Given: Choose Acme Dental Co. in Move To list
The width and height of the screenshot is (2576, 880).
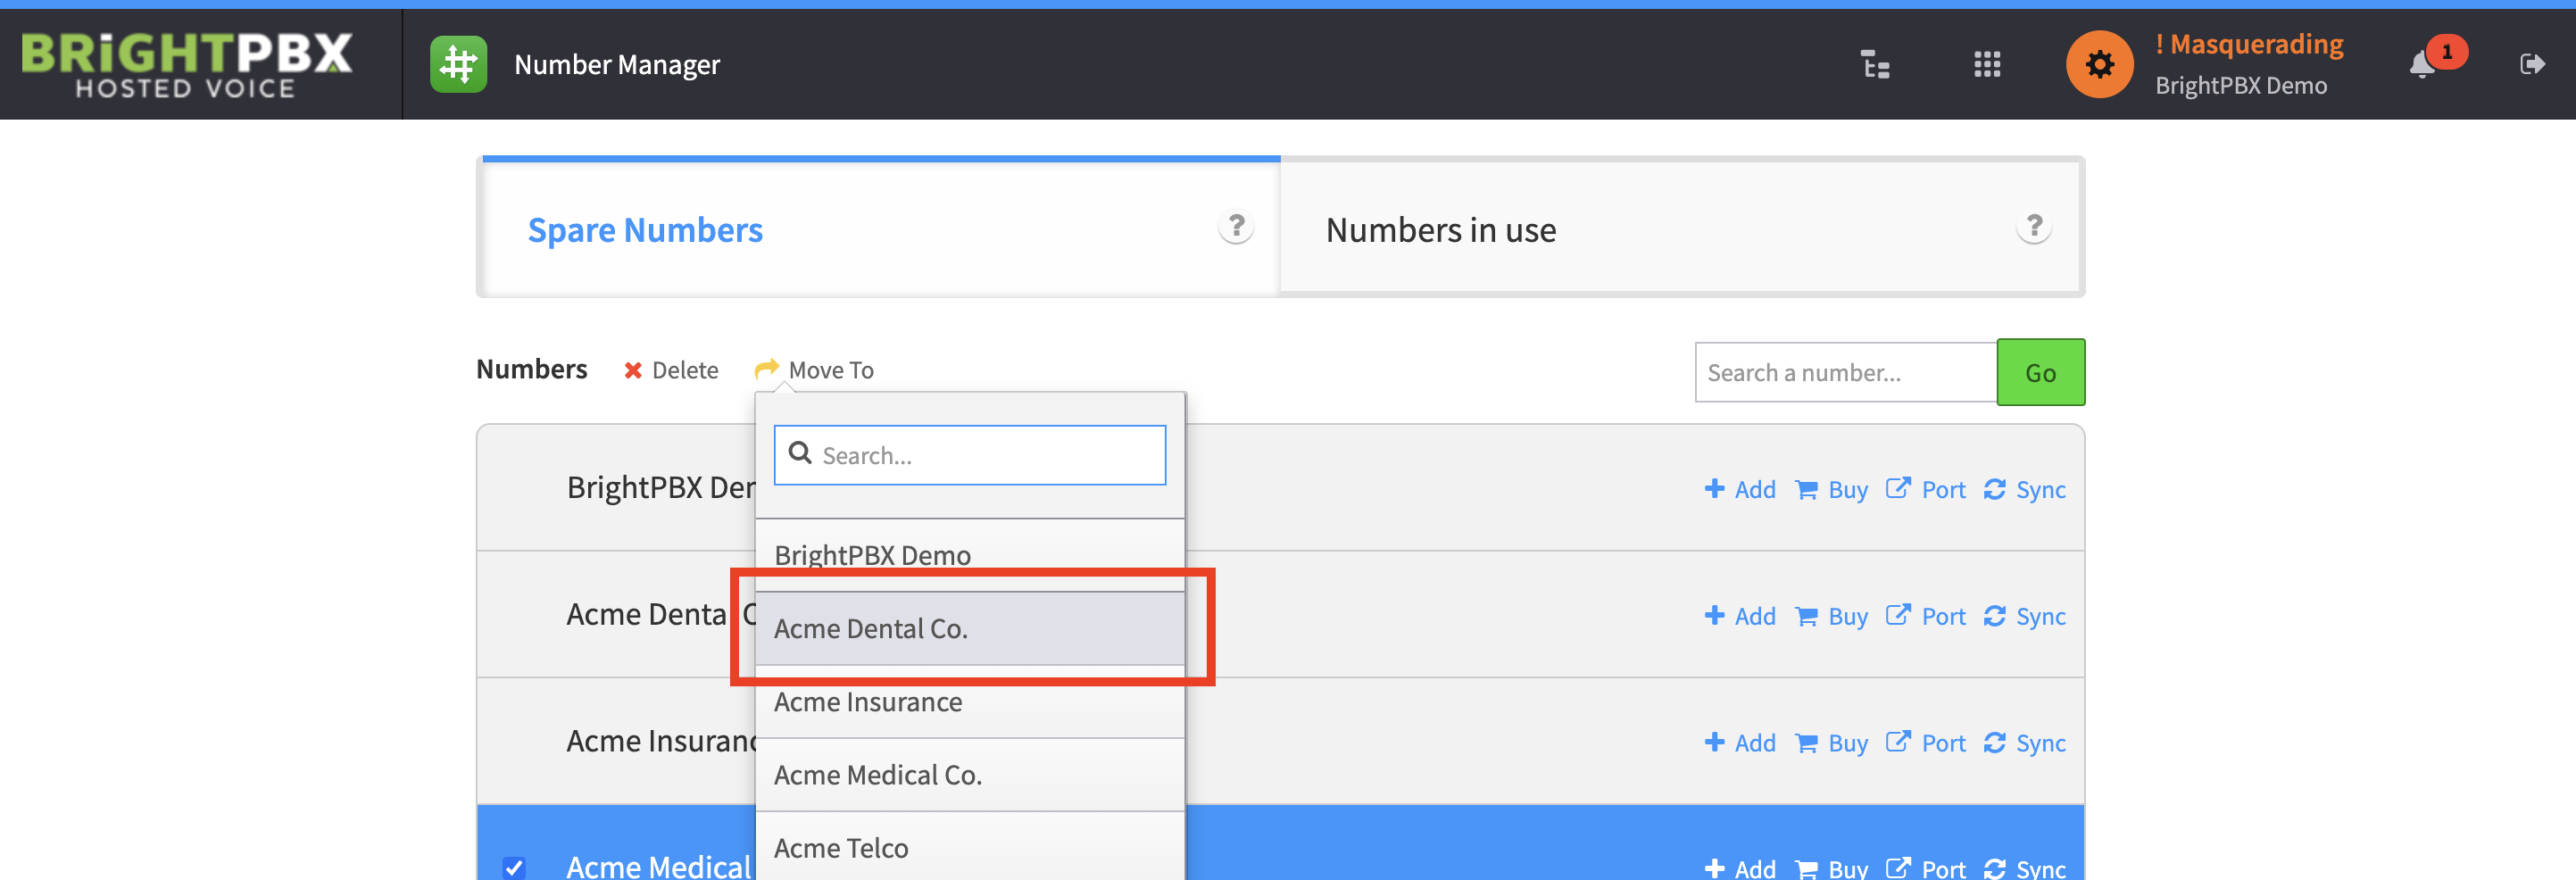Looking at the screenshot, I should pos(969,628).
